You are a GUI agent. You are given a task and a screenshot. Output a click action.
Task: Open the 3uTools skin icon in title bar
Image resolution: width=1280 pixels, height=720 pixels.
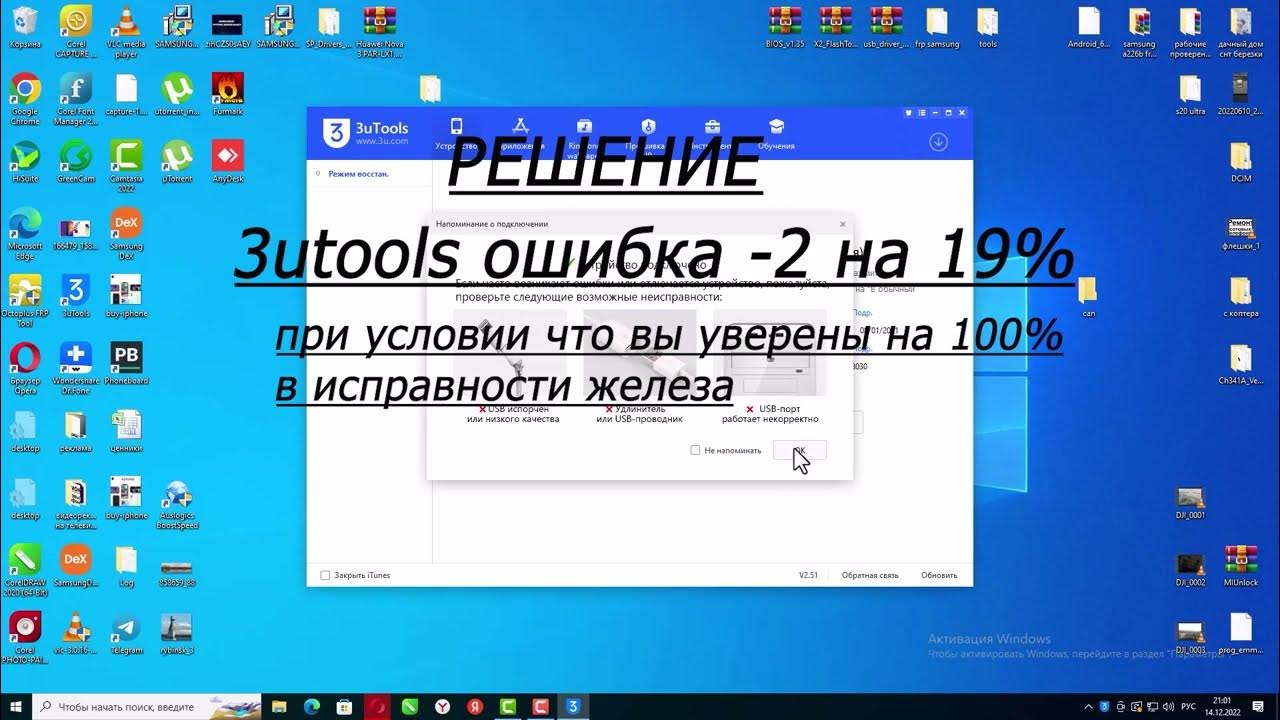[908, 112]
